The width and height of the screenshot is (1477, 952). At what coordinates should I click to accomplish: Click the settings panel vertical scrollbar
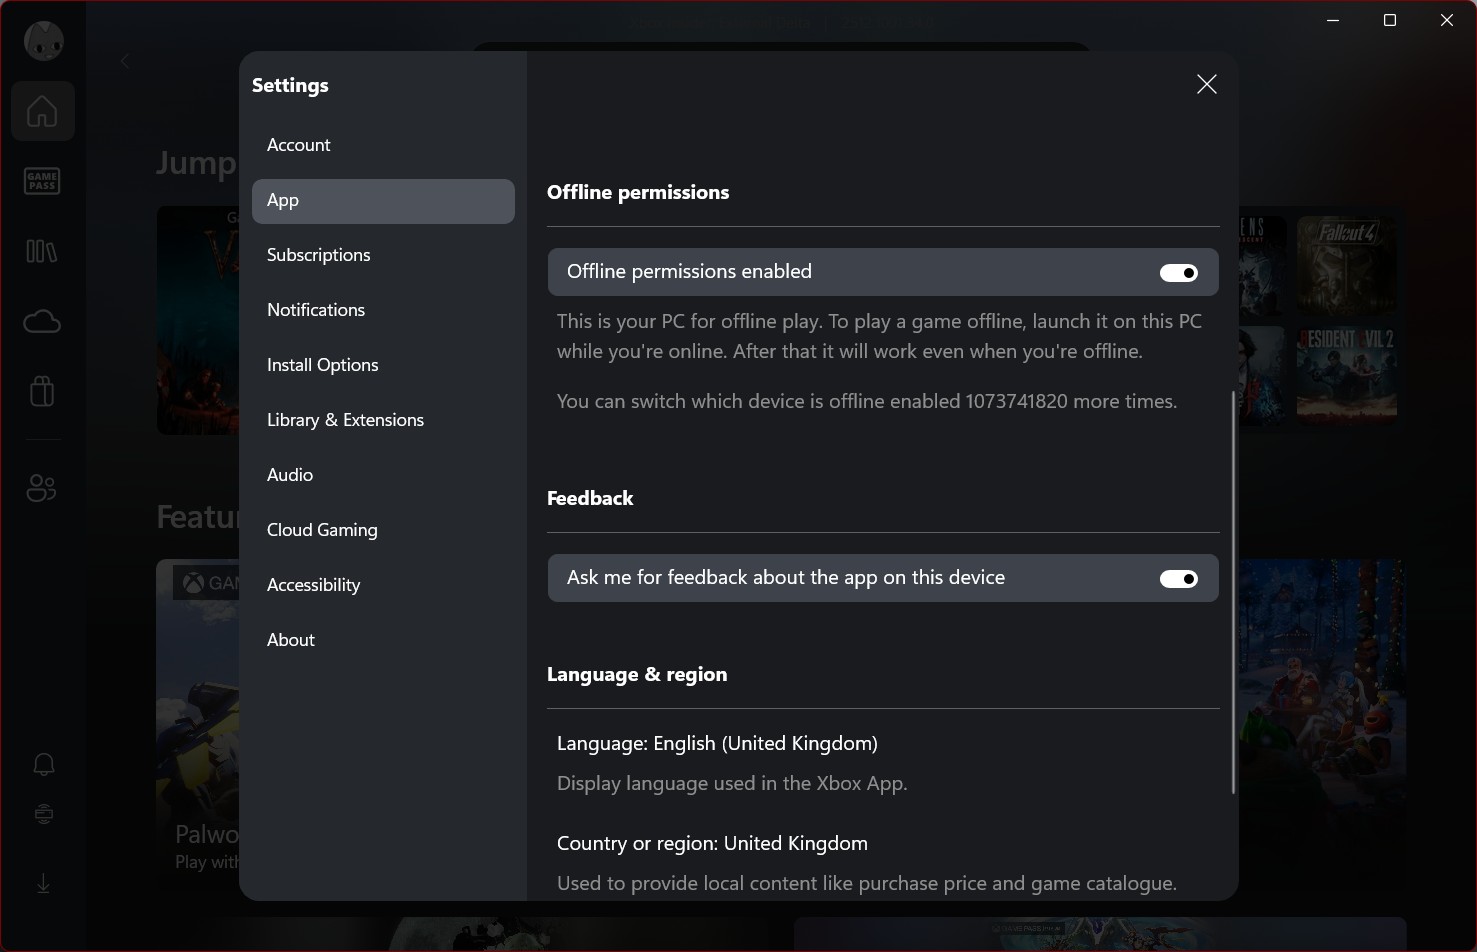tap(1233, 590)
